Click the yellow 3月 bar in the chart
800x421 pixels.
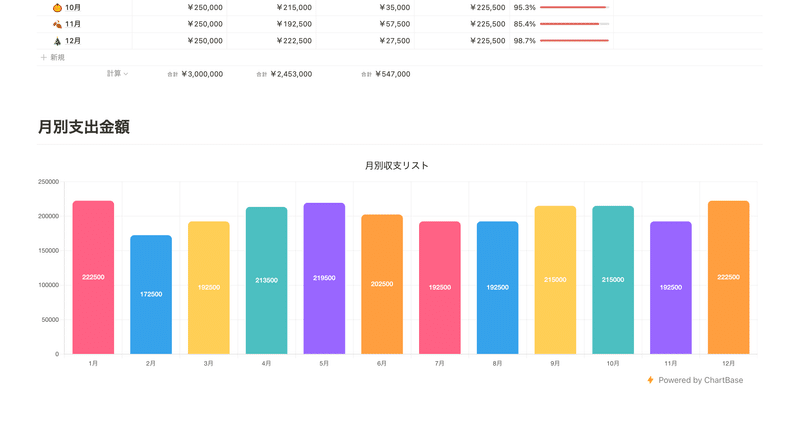(209, 287)
